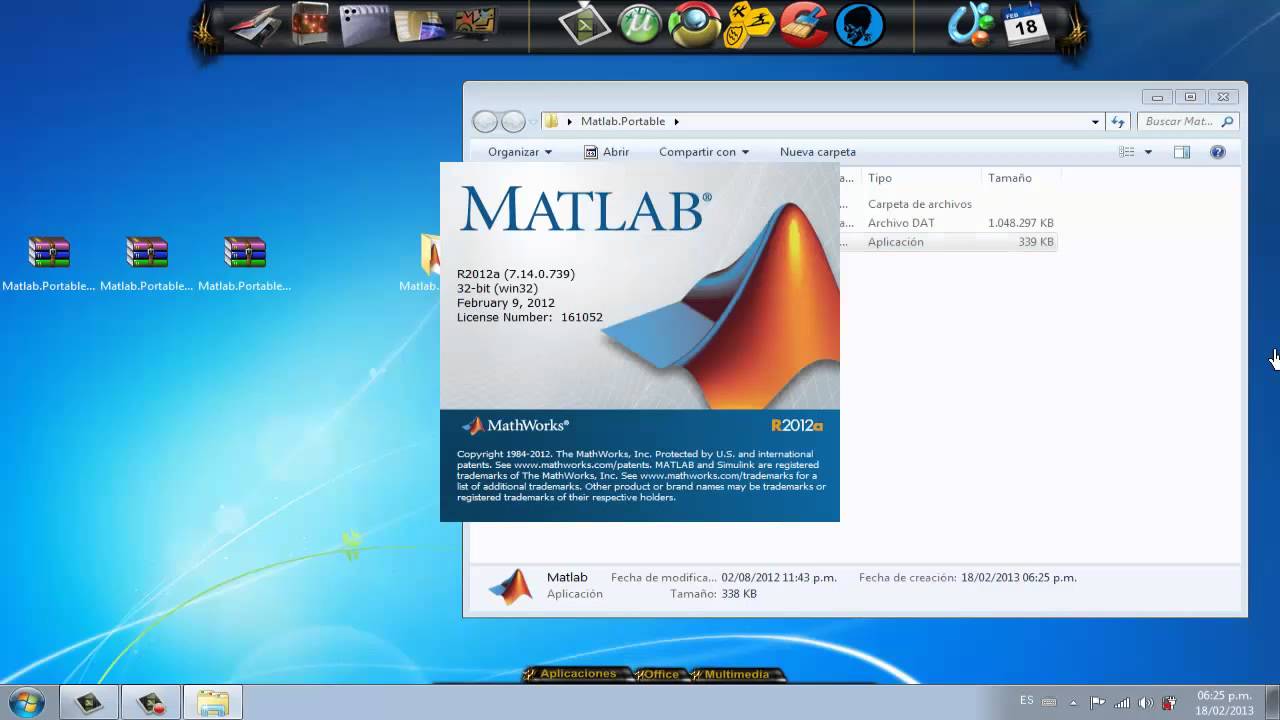Open the network signal tray icon
The image size is (1280, 720).
(1121, 703)
